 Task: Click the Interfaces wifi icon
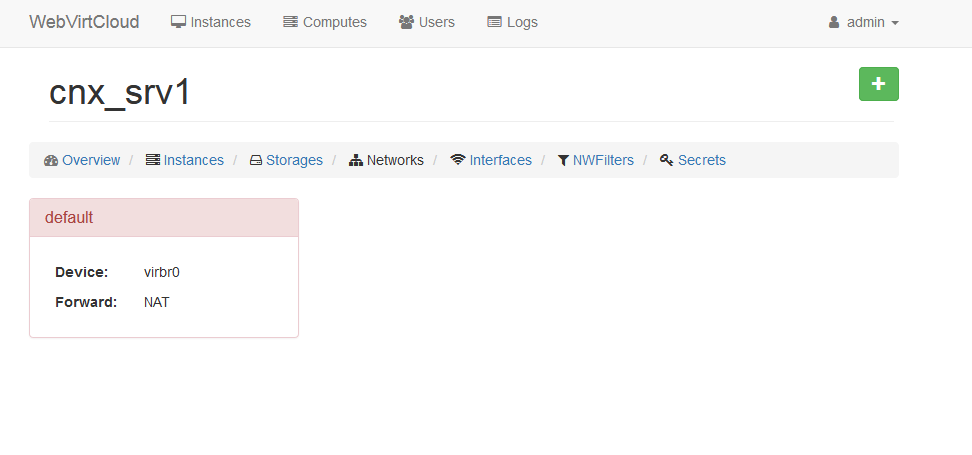click(458, 160)
